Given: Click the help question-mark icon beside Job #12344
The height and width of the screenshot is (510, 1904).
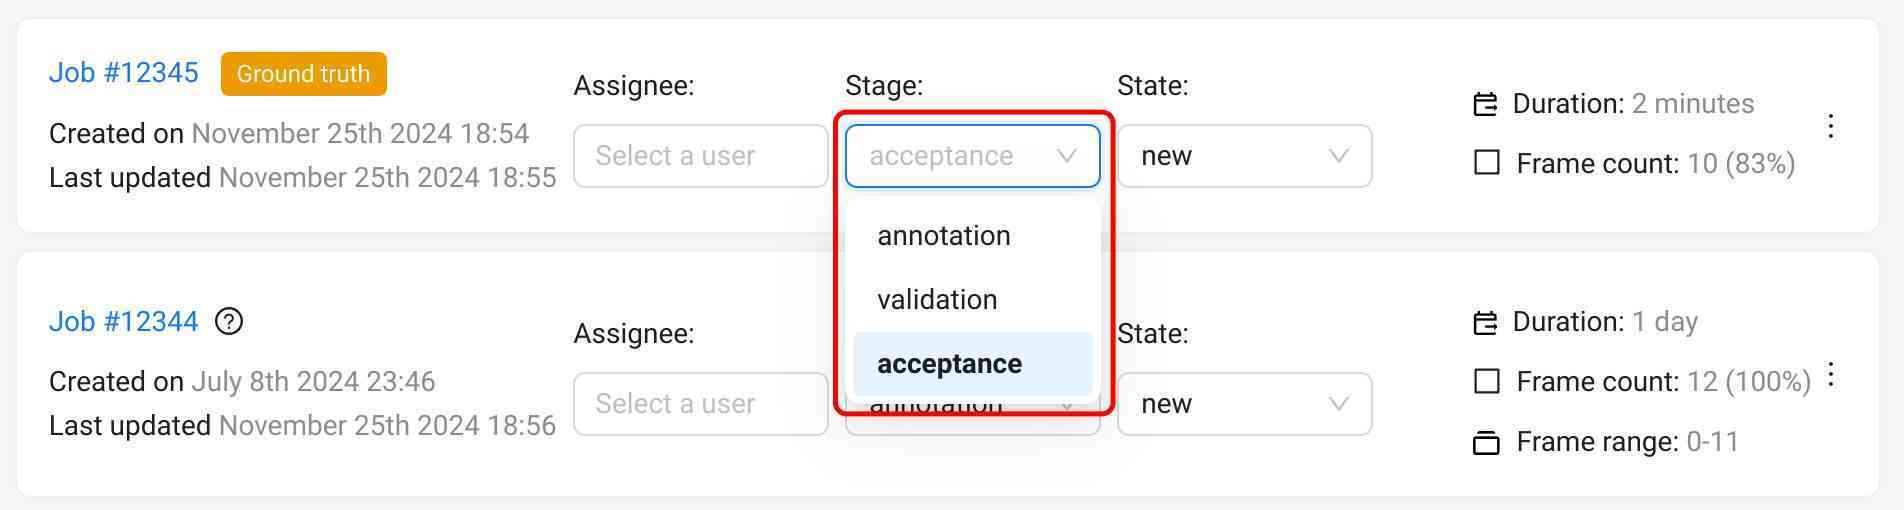Looking at the screenshot, I should point(229,321).
